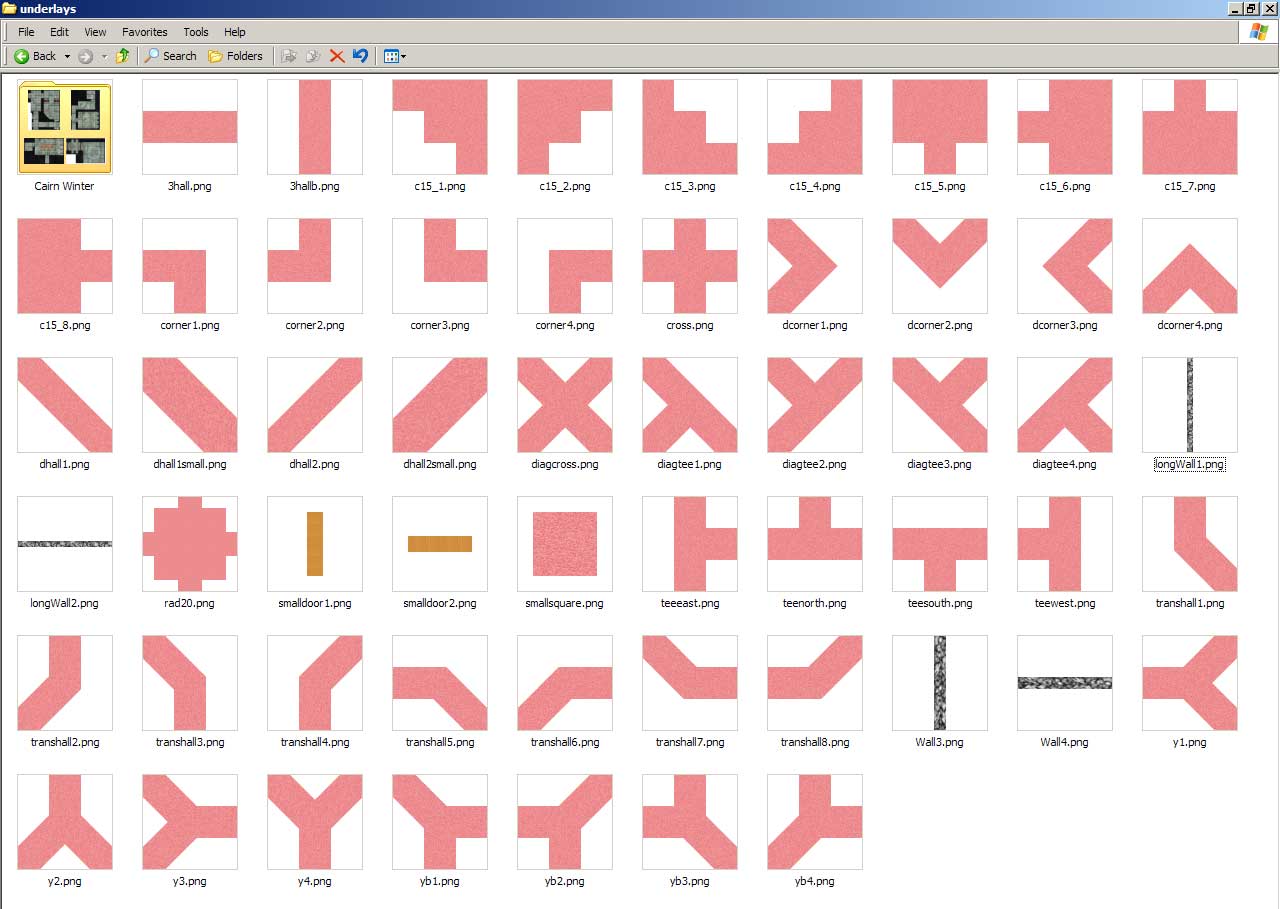
Task: Expand the Forward history dropdown arrow
Action: point(104,56)
